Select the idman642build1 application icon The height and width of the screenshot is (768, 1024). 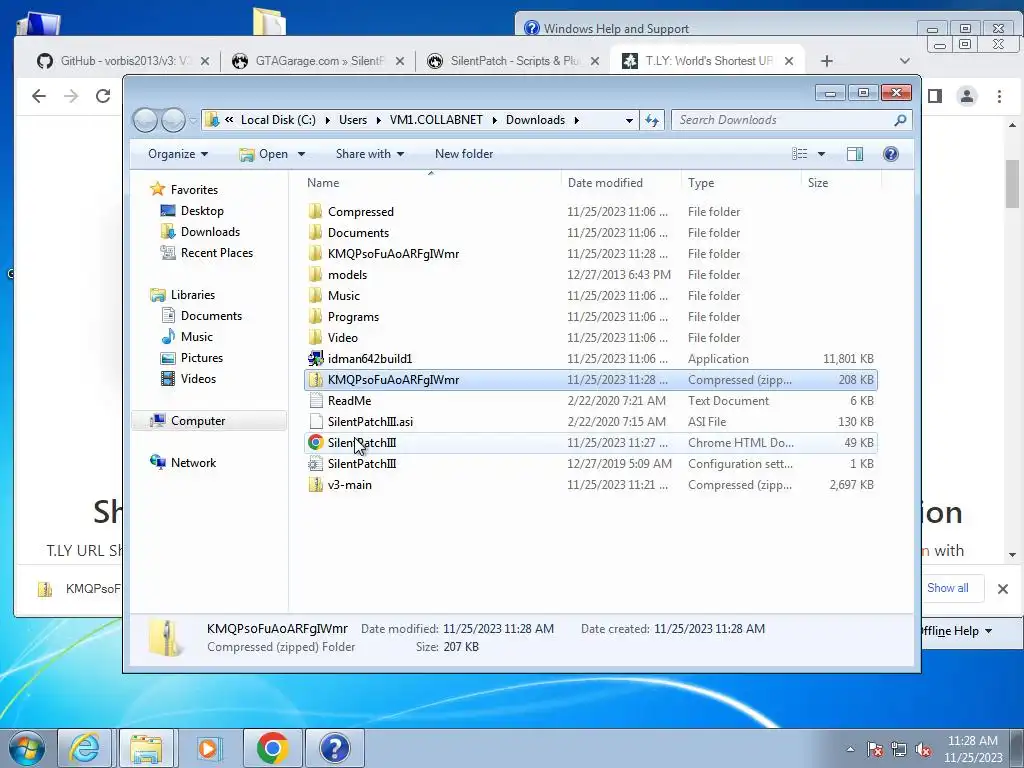tap(315, 359)
